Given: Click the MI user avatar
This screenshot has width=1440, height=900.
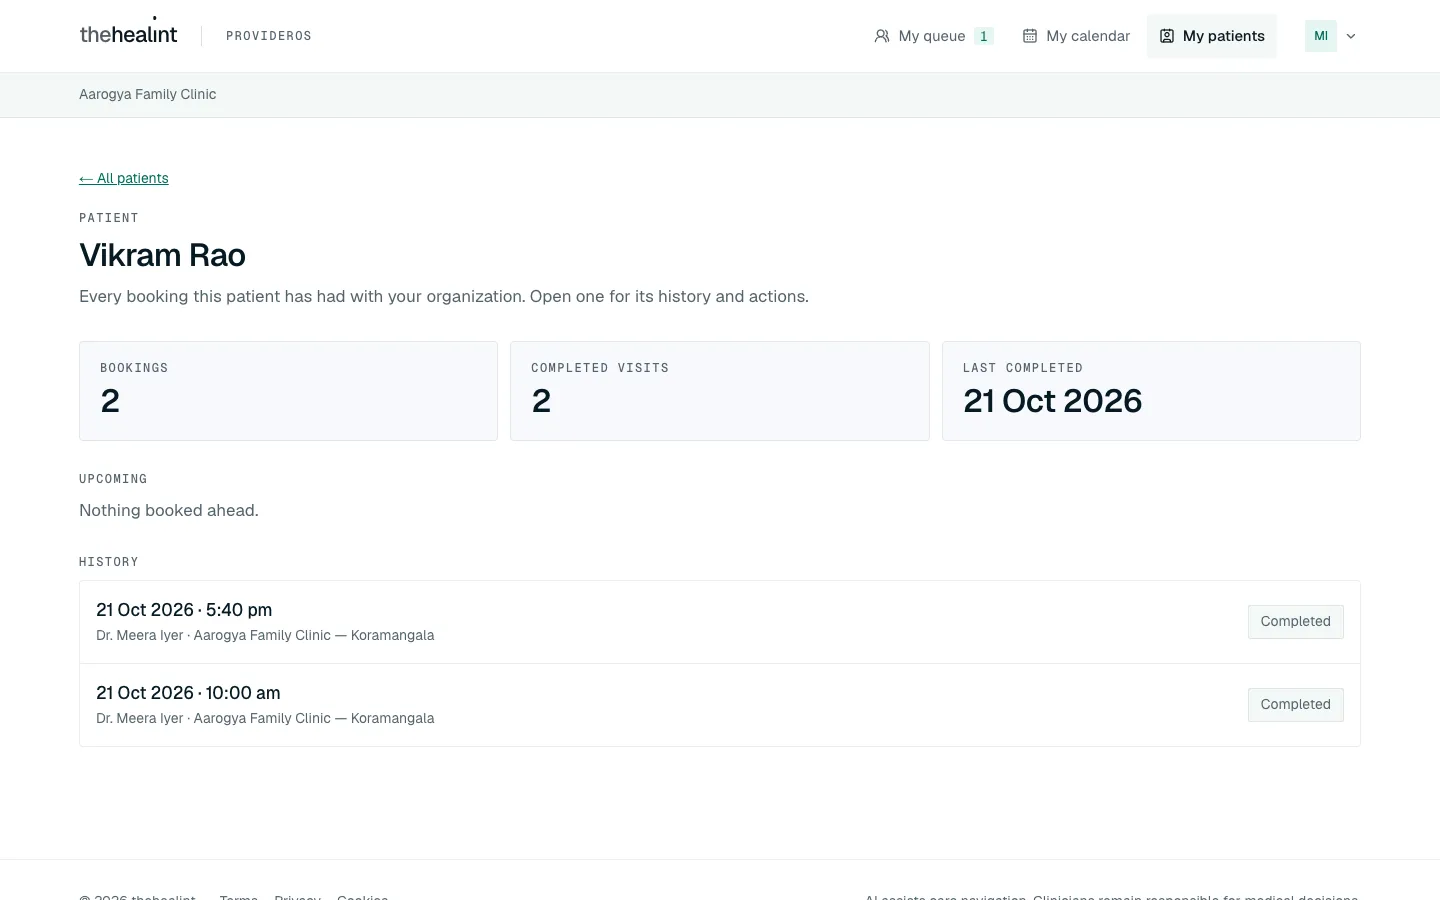Looking at the screenshot, I should coord(1321,36).
